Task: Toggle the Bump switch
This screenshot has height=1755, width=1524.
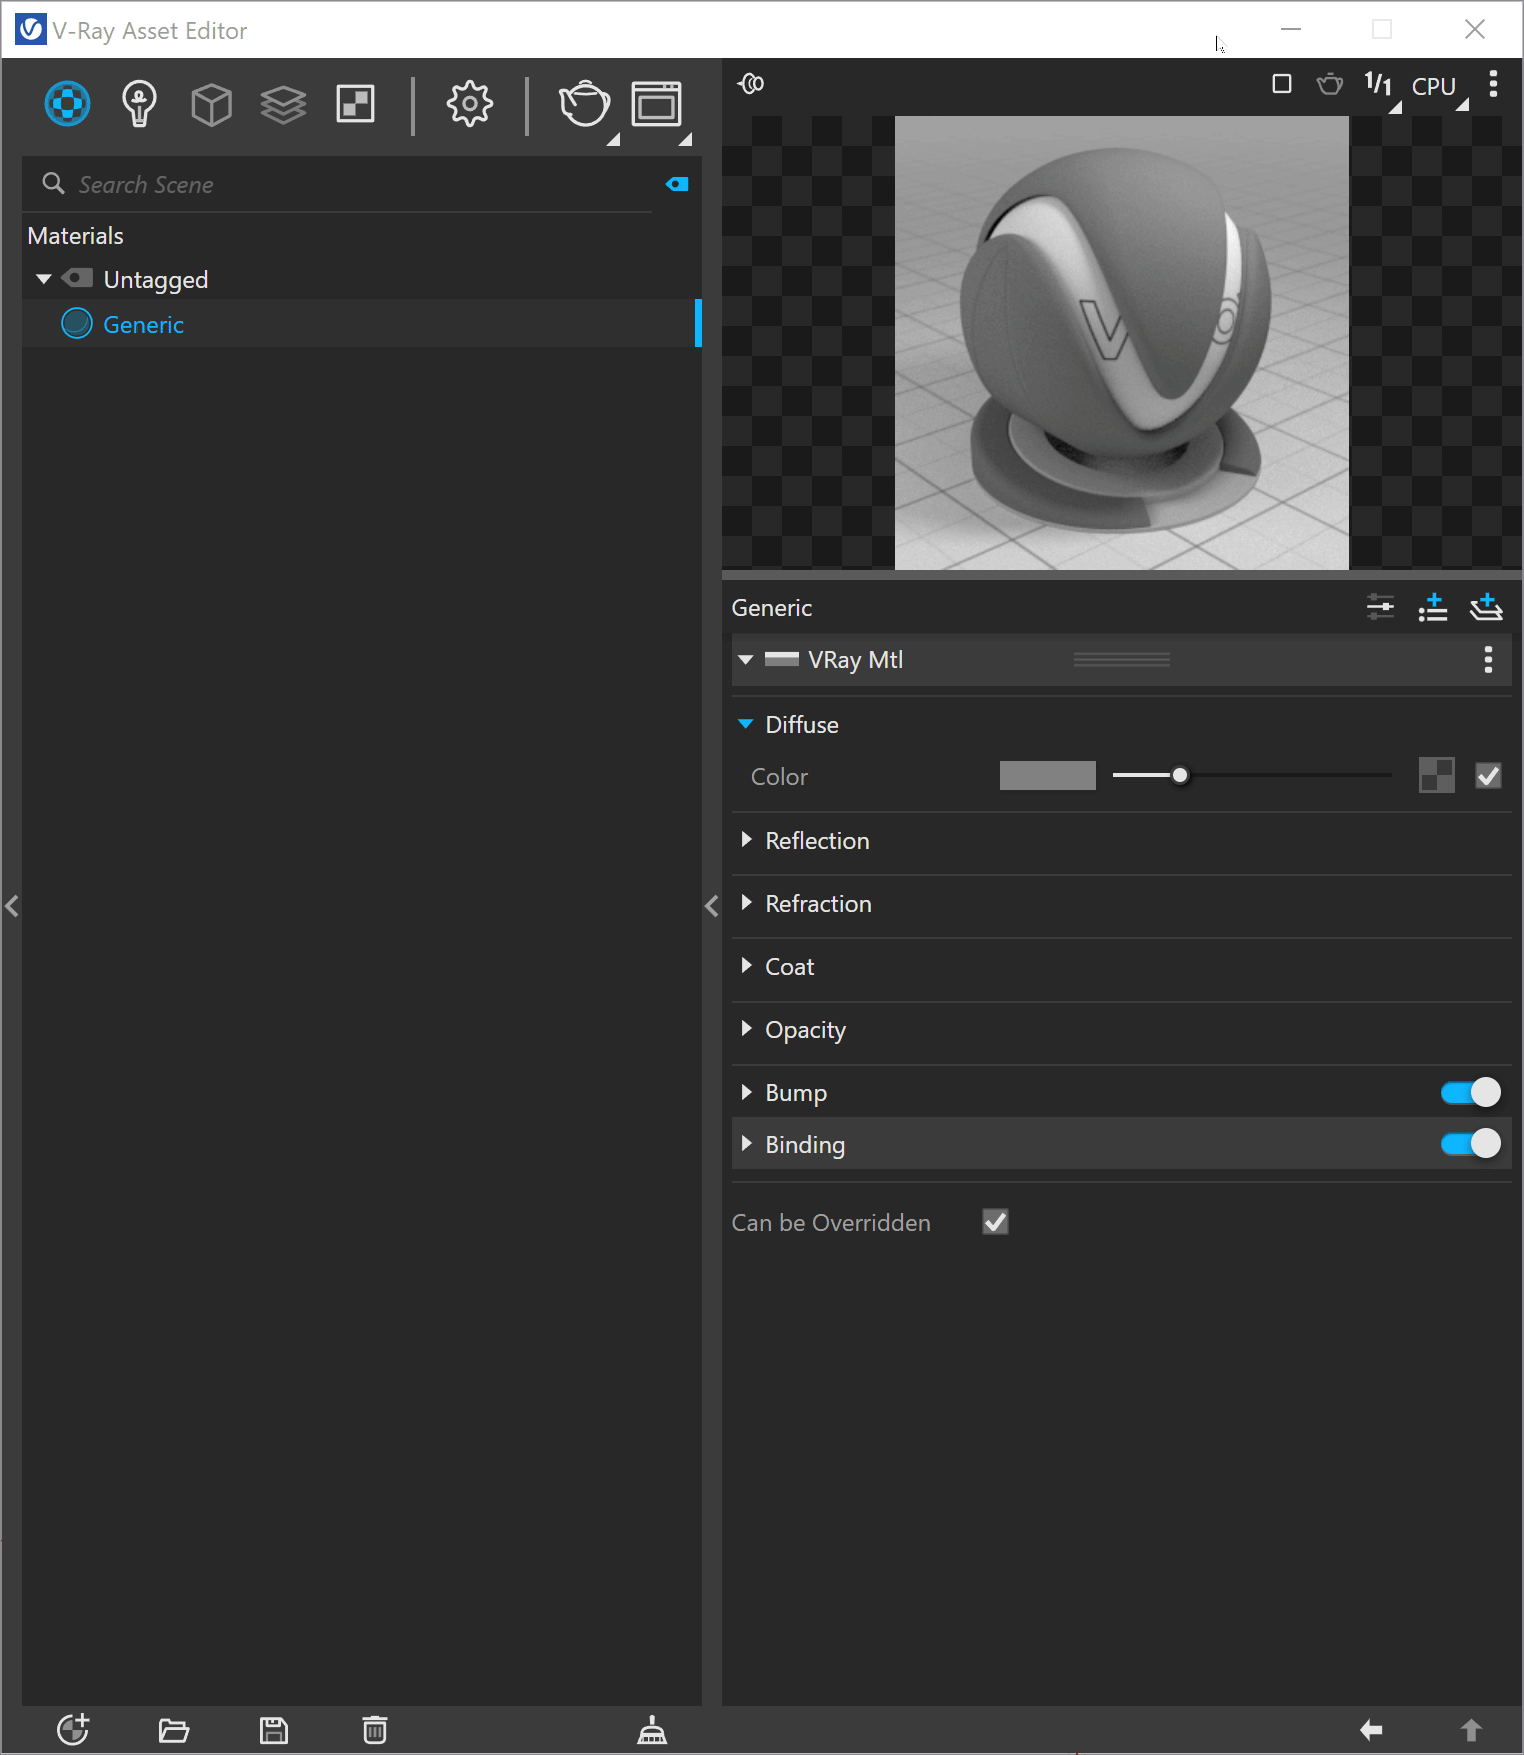Action: 1470,1093
